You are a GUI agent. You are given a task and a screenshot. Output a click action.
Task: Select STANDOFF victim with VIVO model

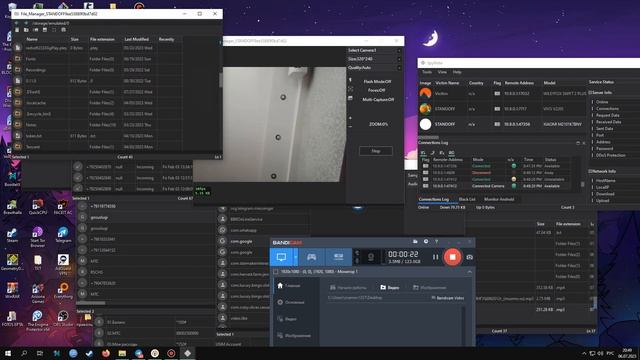[502, 109]
